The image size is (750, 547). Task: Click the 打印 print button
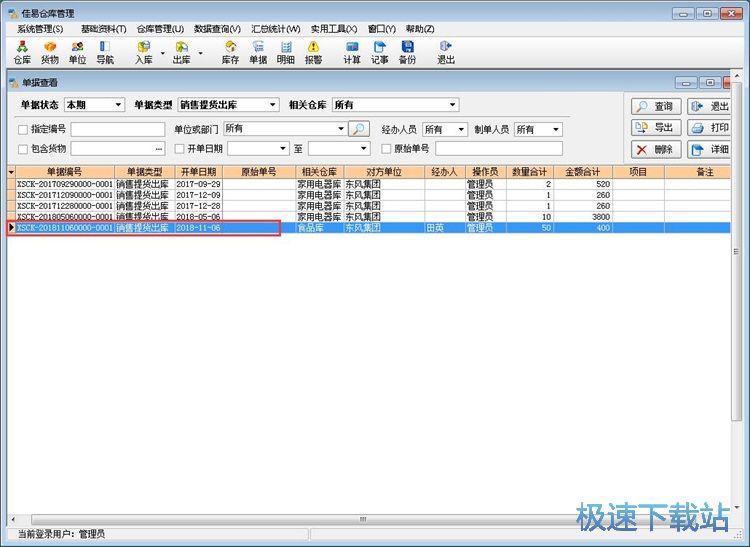710,128
